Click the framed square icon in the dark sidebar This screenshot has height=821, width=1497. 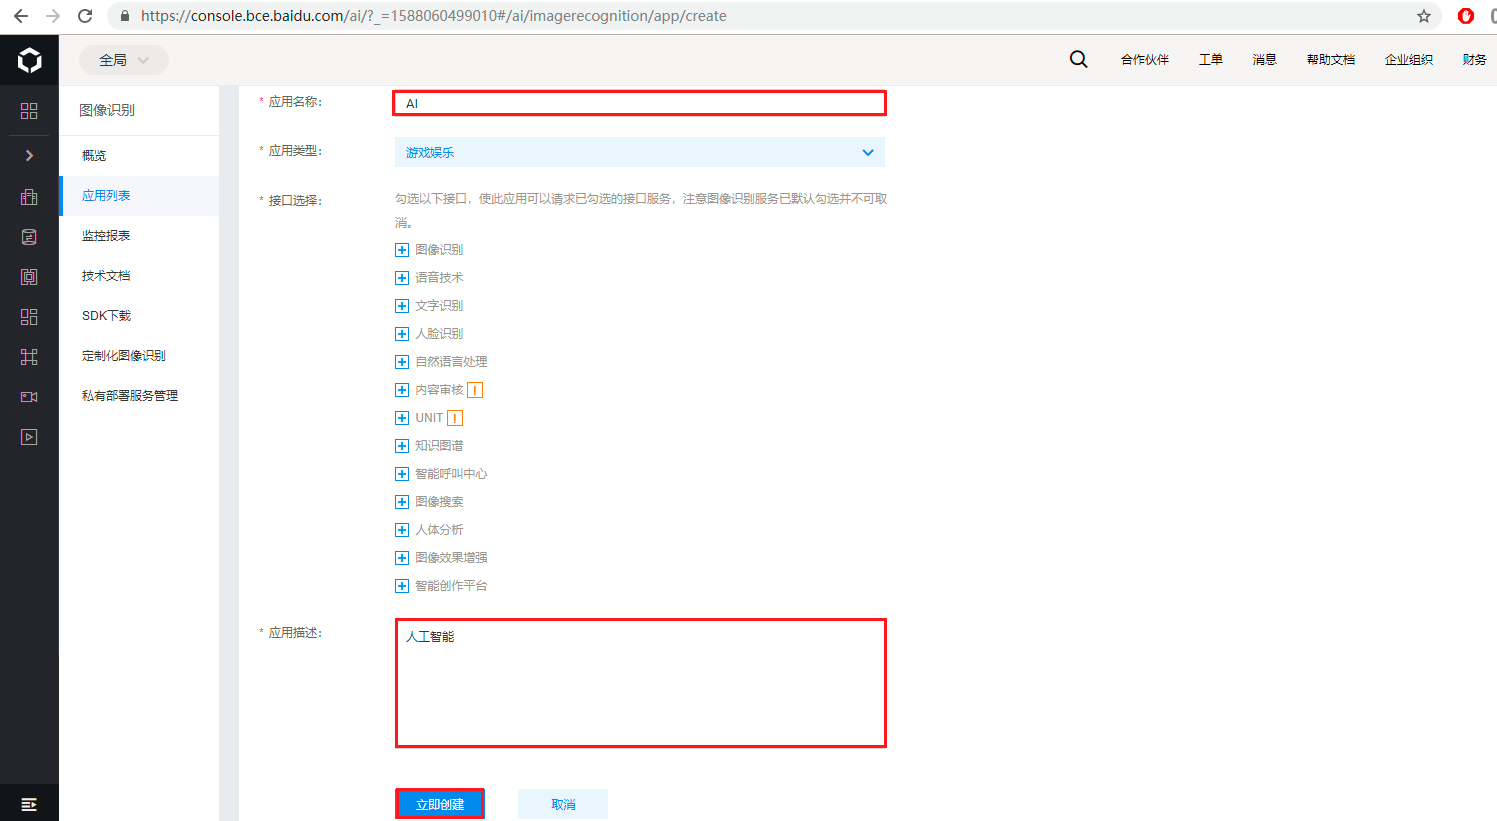click(x=29, y=277)
